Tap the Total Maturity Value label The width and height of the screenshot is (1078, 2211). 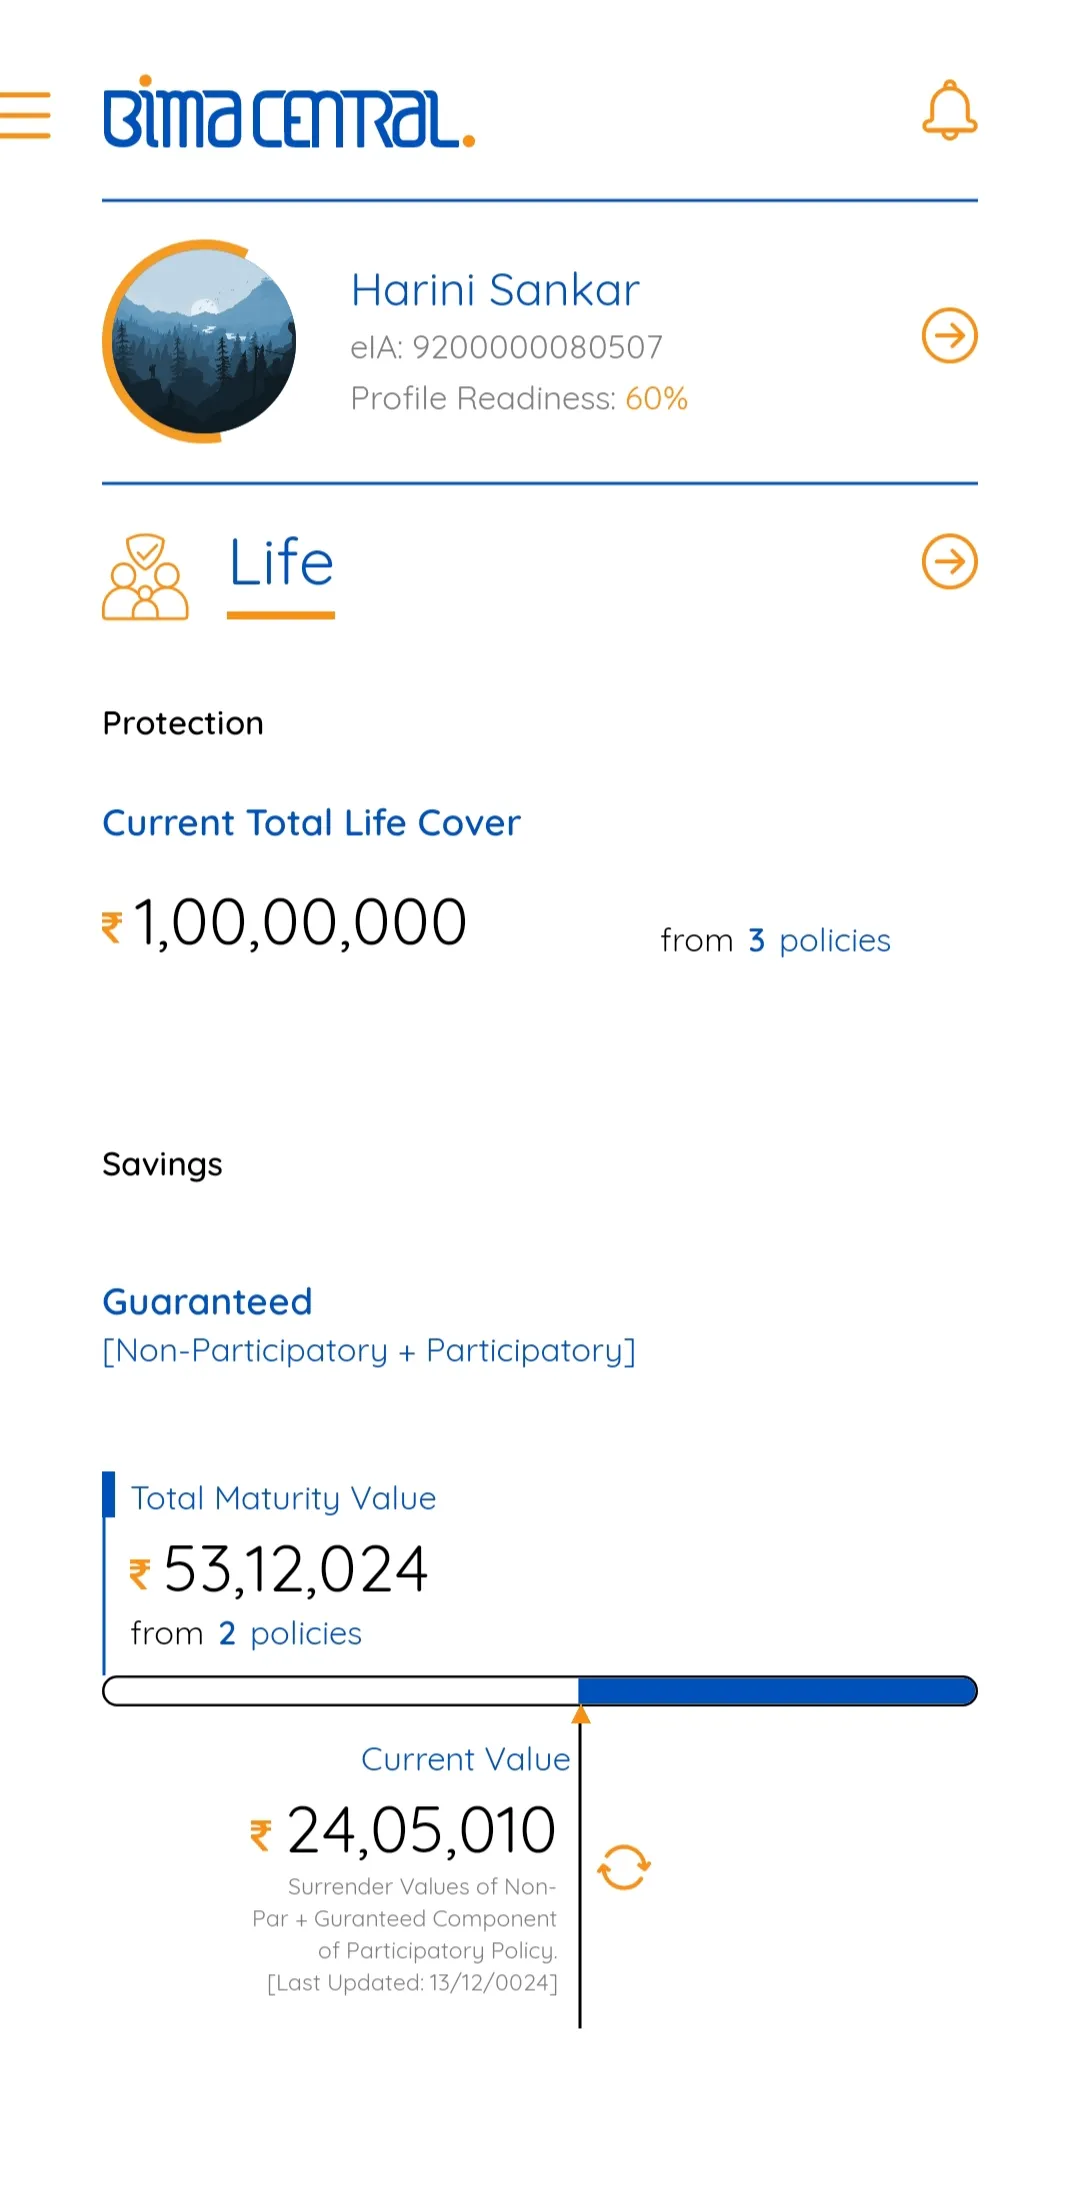click(x=283, y=1498)
